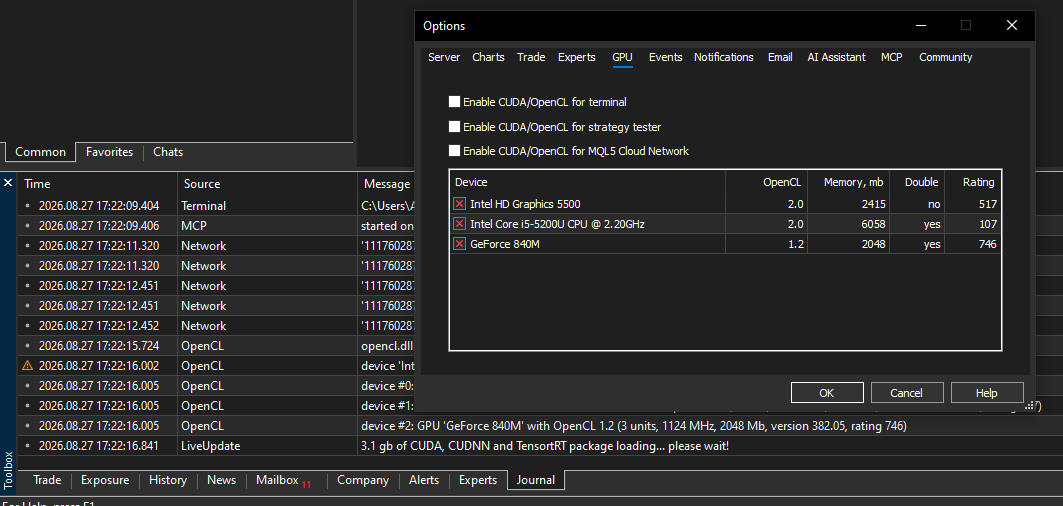This screenshot has height=506, width=1063.
Task: Select journal row with source Terminal
Action: click(216, 206)
